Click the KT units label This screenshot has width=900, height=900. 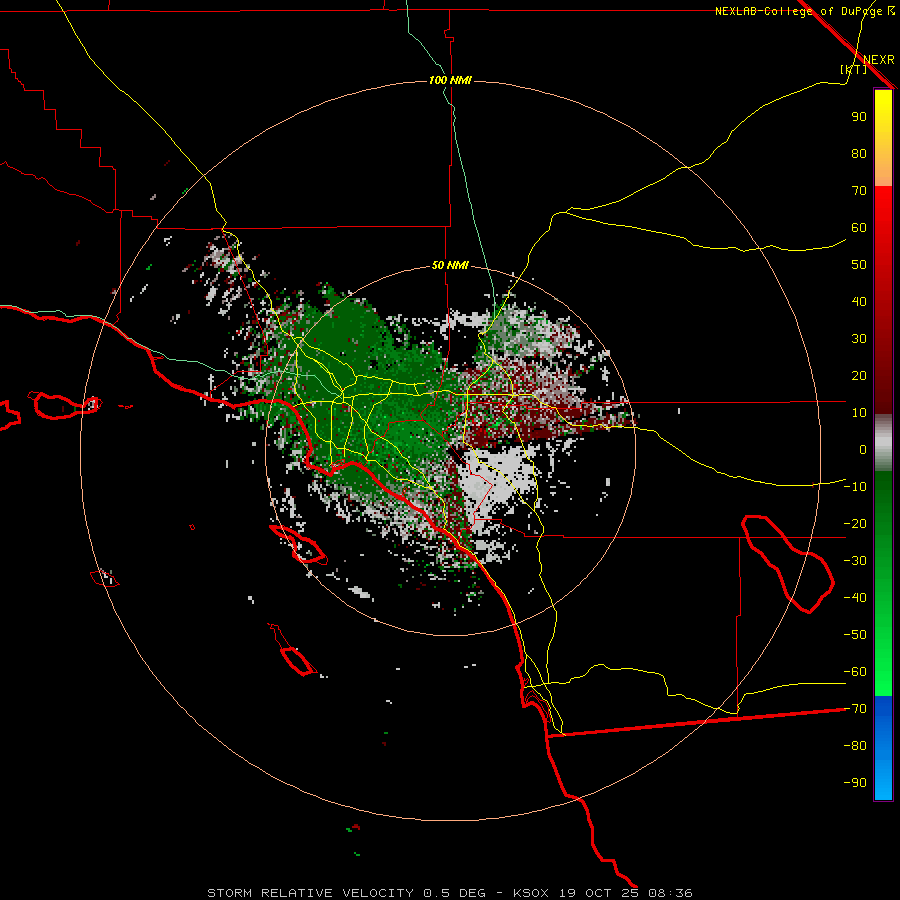854,69
